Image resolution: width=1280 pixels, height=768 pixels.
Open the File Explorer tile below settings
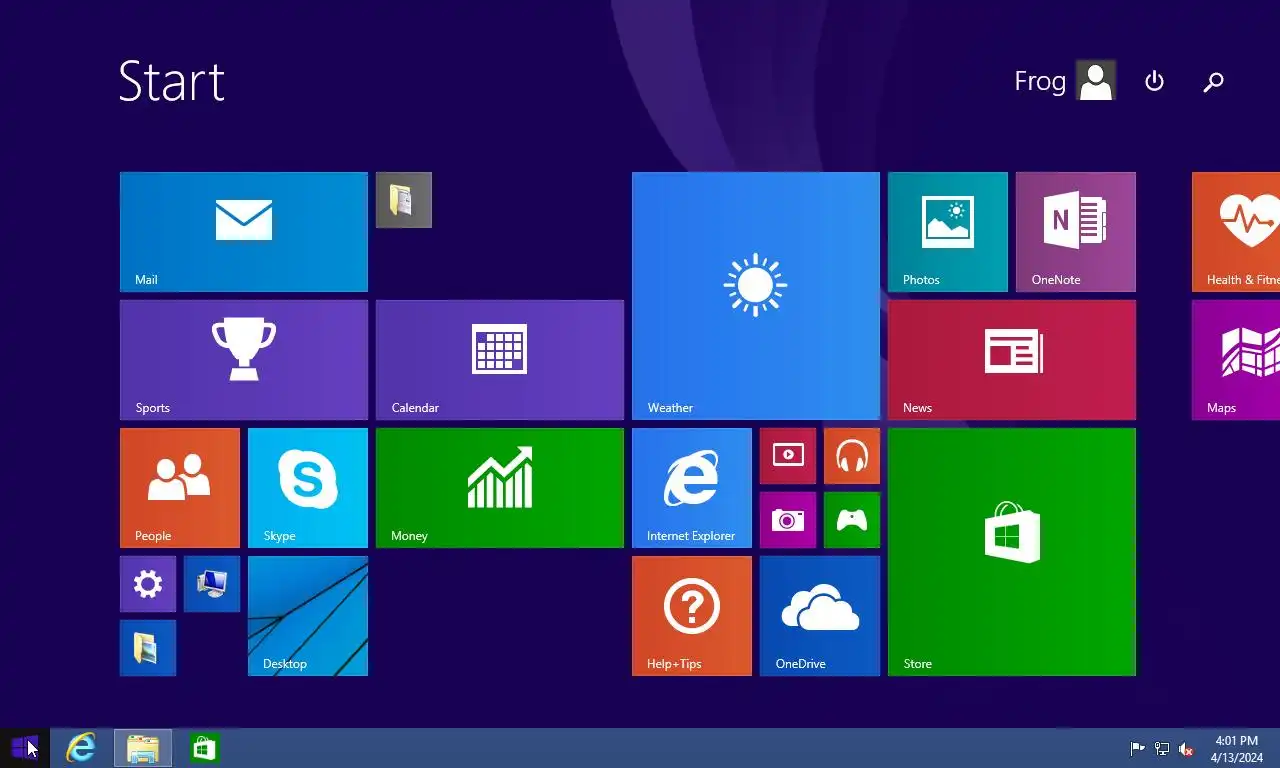tap(148, 648)
